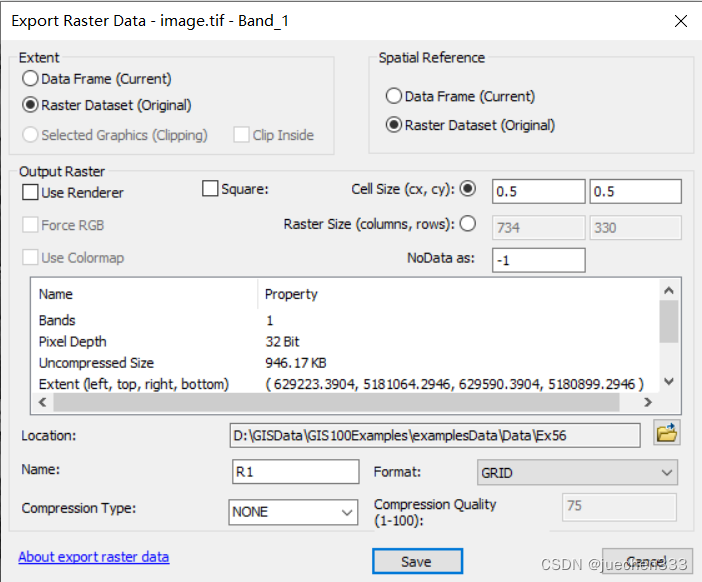Select the Pixel Depth row
702x582 pixels.
pyautogui.click(x=345, y=342)
